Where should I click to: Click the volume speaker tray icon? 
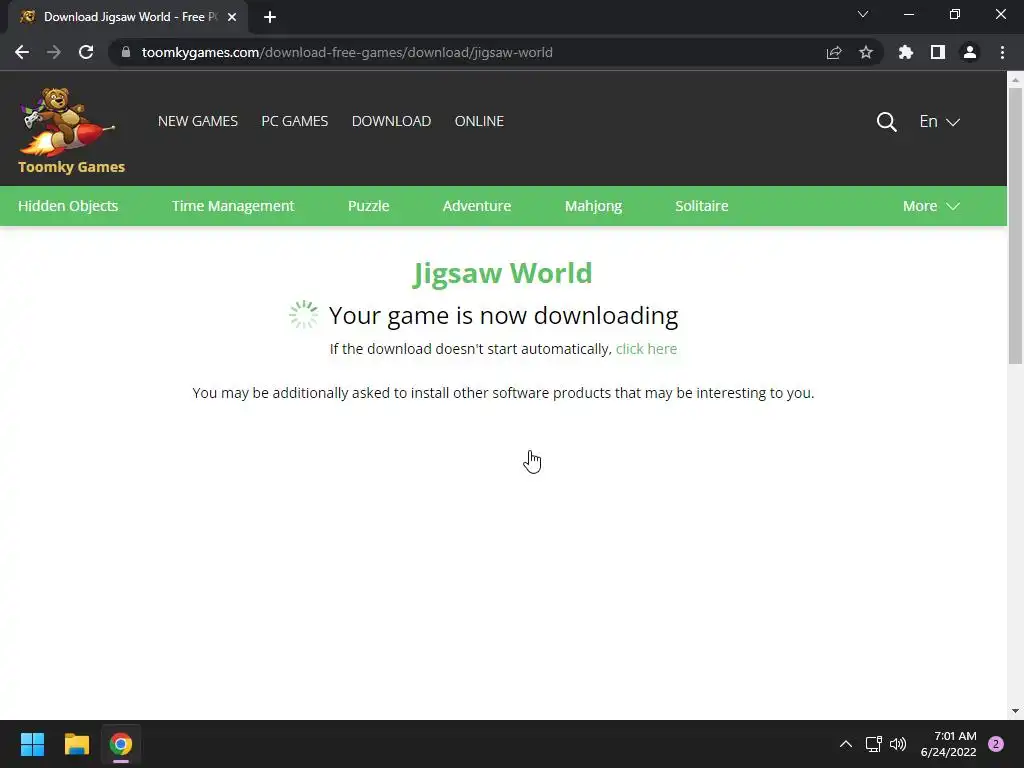(x=898, y=744)
